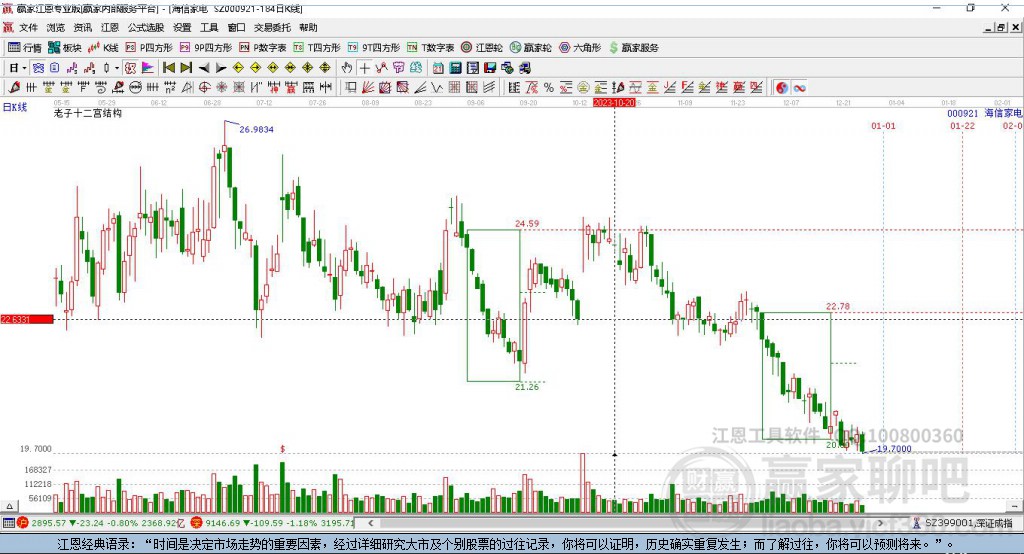Expand the candlestick style dropdown arrow
Viewport: 1024px width, 554px height.
[117, 68]
